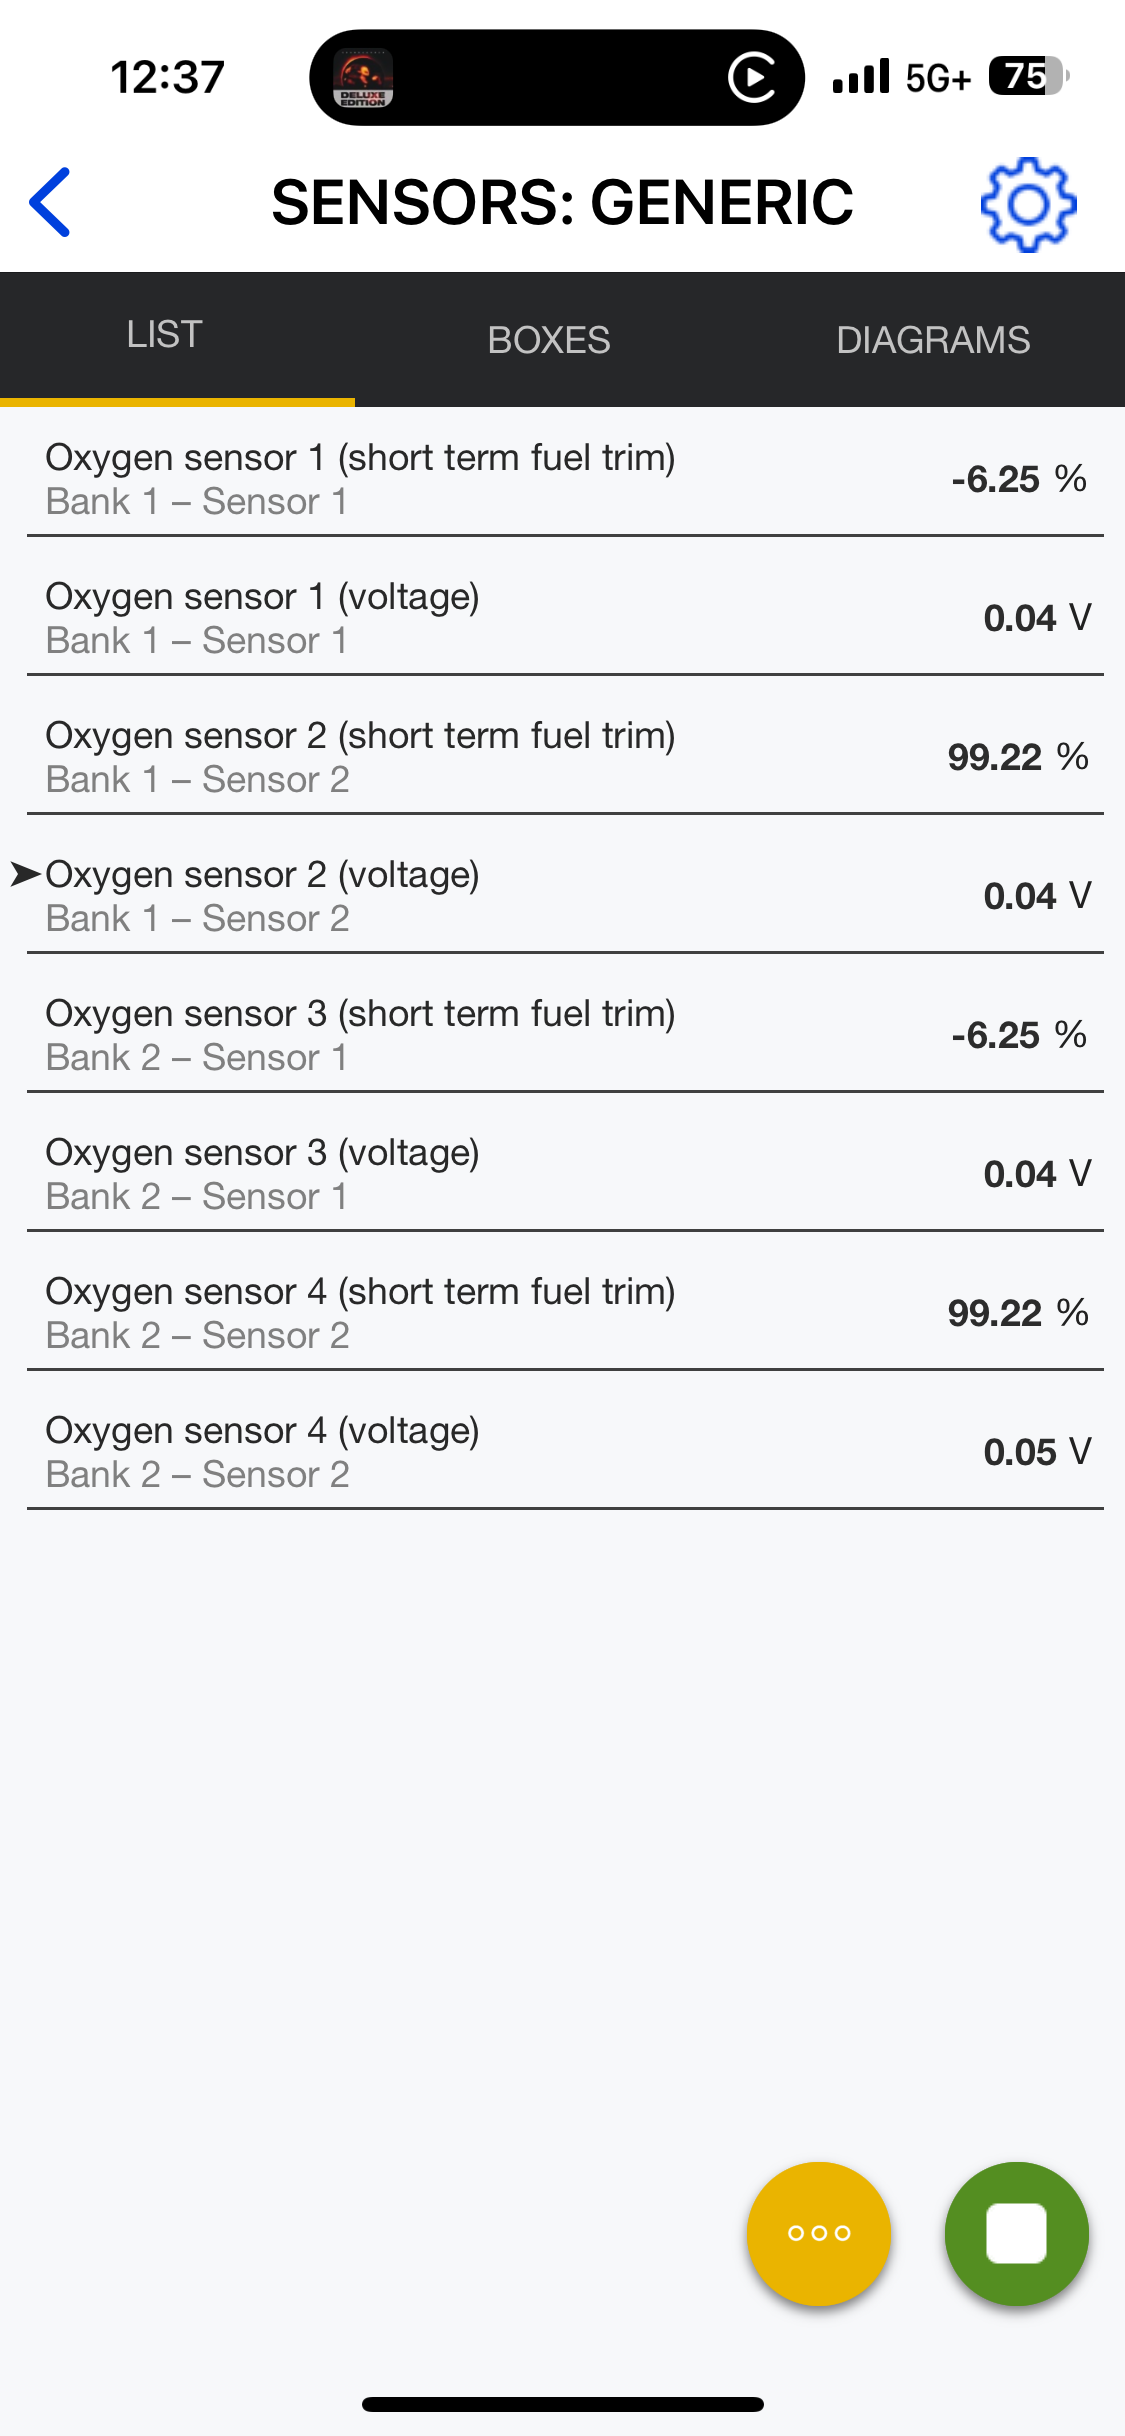Tap the 12:37 clock in status bar

[x=168, y=77]
